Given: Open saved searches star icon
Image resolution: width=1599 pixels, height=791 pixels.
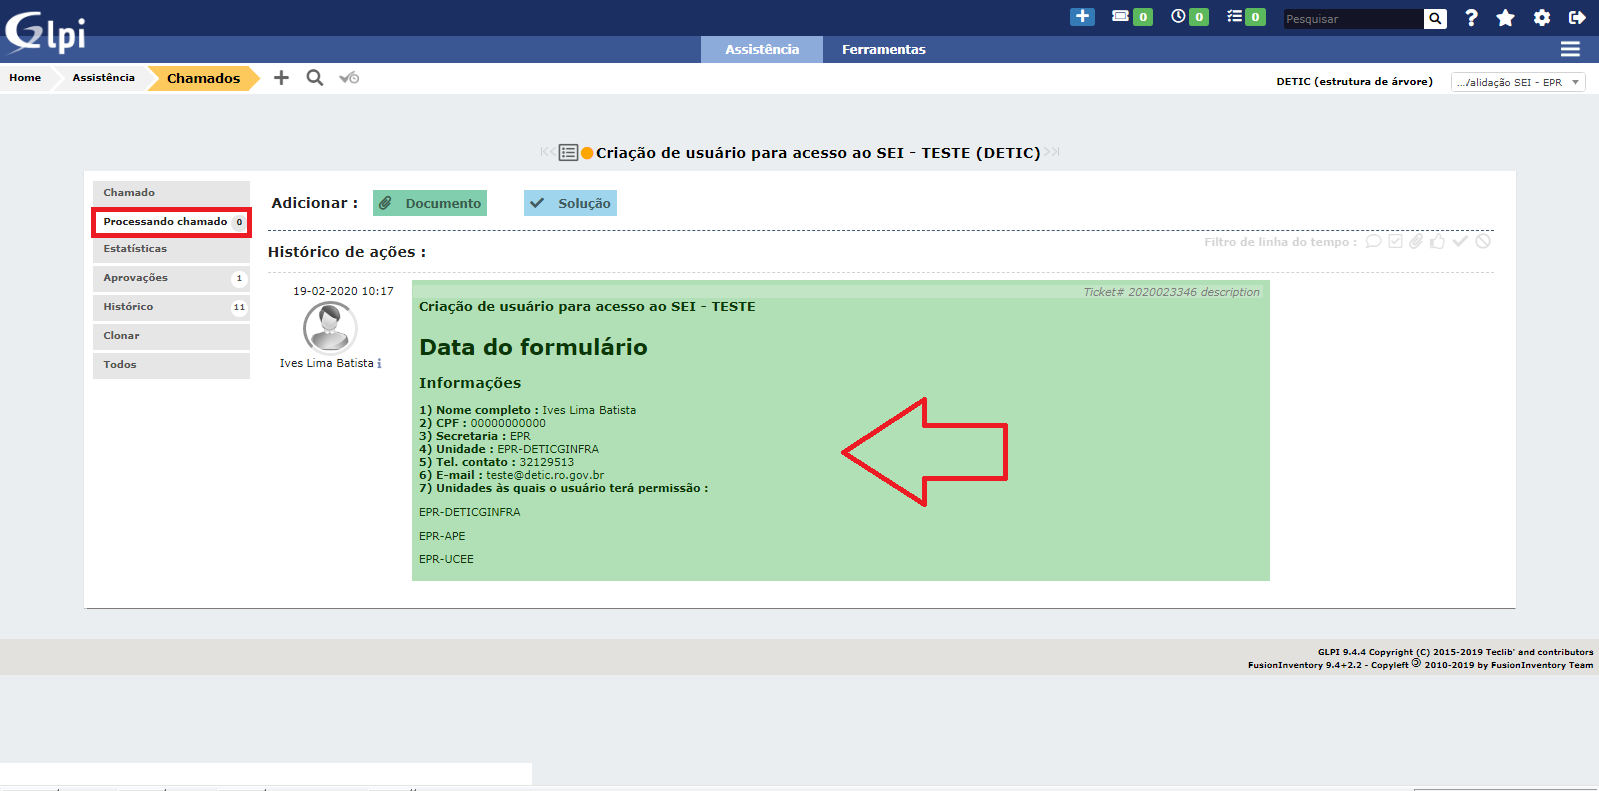Looking at the screenshot, I should point(1505,18).
